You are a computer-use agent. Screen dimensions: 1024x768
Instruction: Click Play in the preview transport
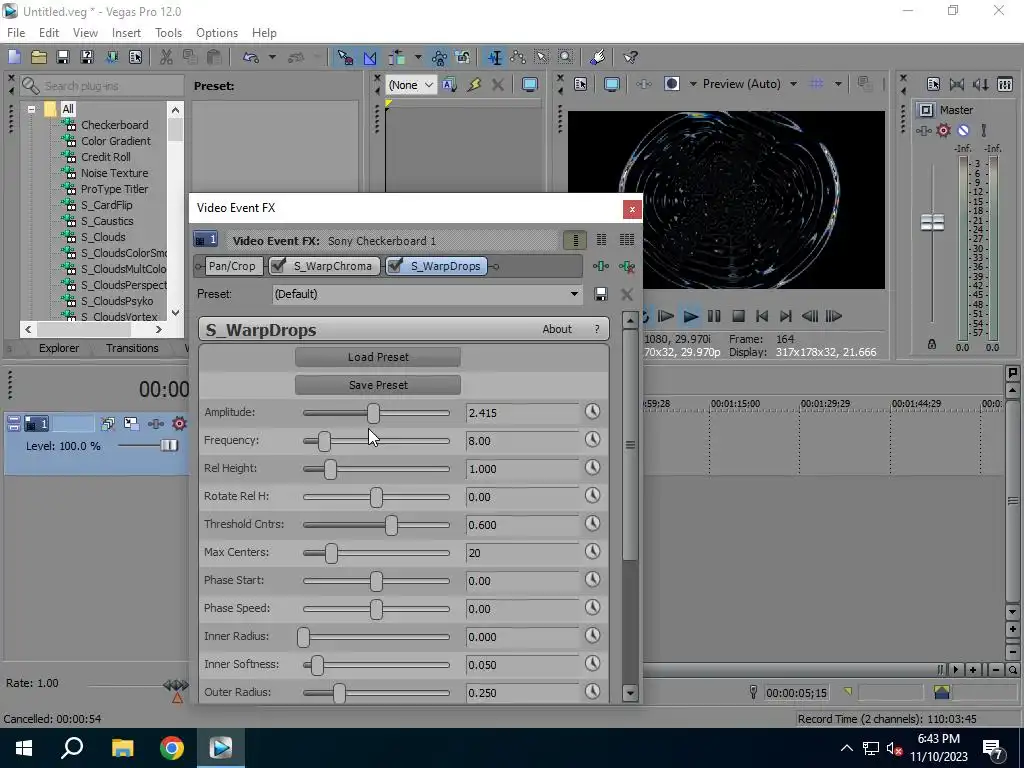(x=690, y=317)
